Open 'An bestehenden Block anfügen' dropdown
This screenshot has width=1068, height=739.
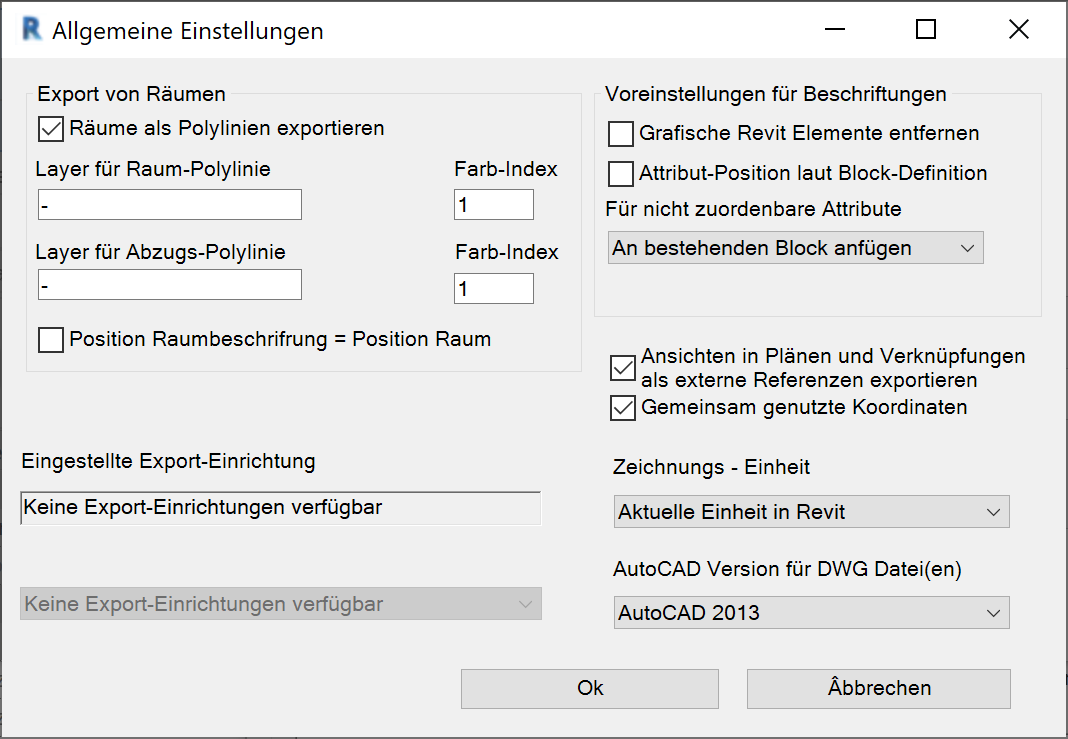tap(795, 248)
